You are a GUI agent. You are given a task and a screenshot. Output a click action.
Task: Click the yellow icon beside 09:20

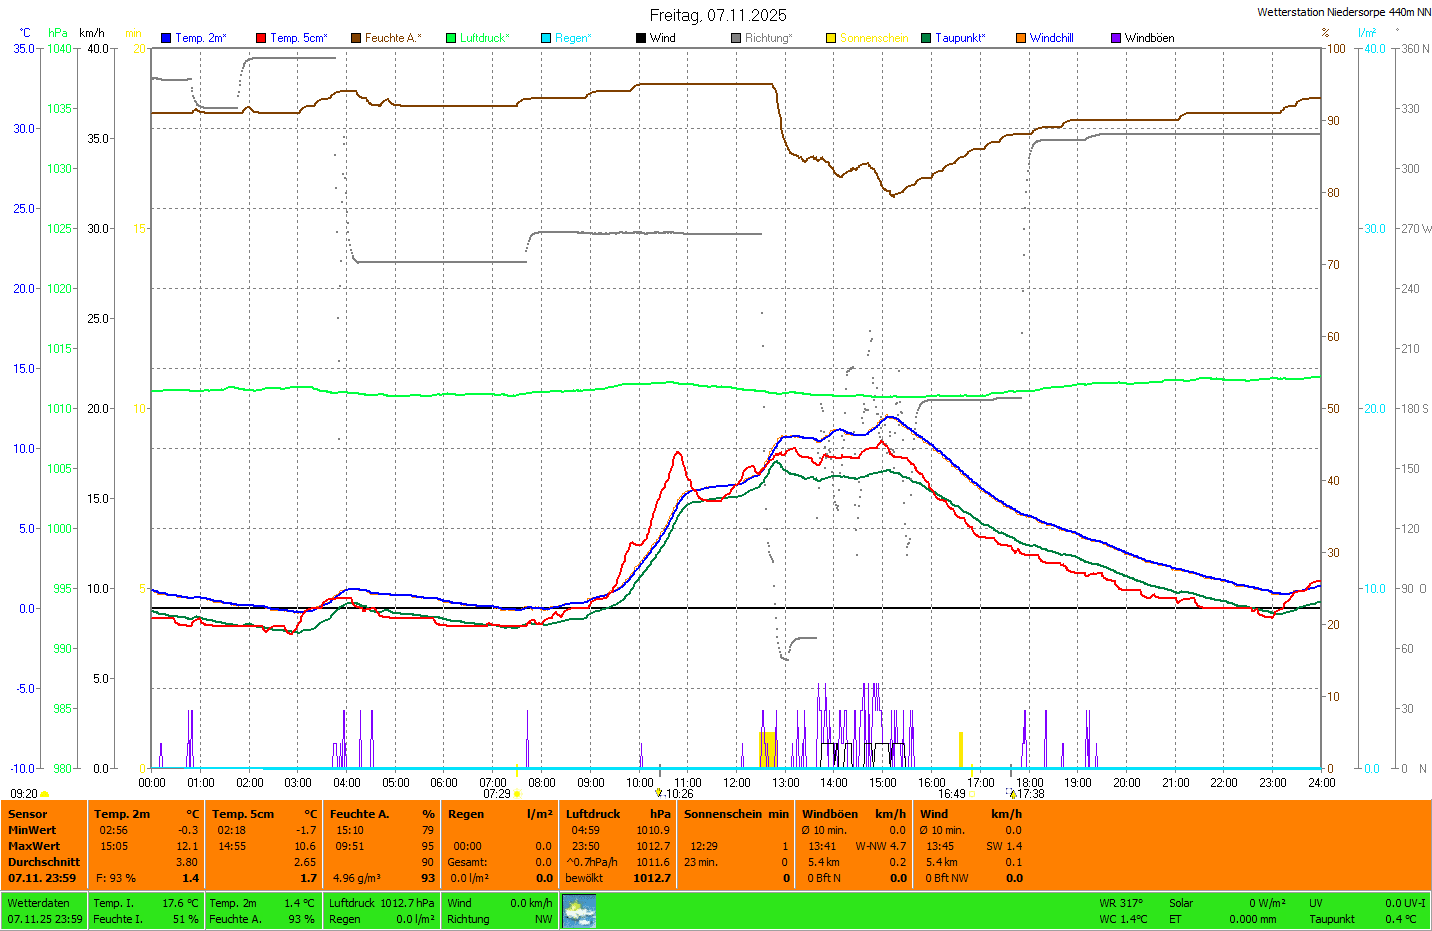[45, 794]
